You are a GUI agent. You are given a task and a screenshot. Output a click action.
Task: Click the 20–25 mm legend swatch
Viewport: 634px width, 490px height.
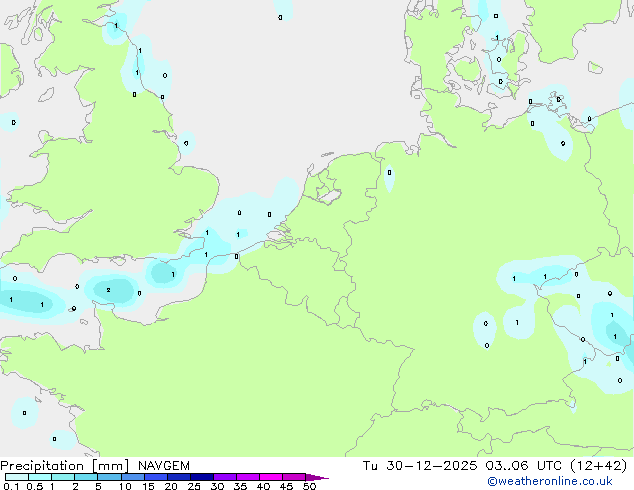pos(178,477)
